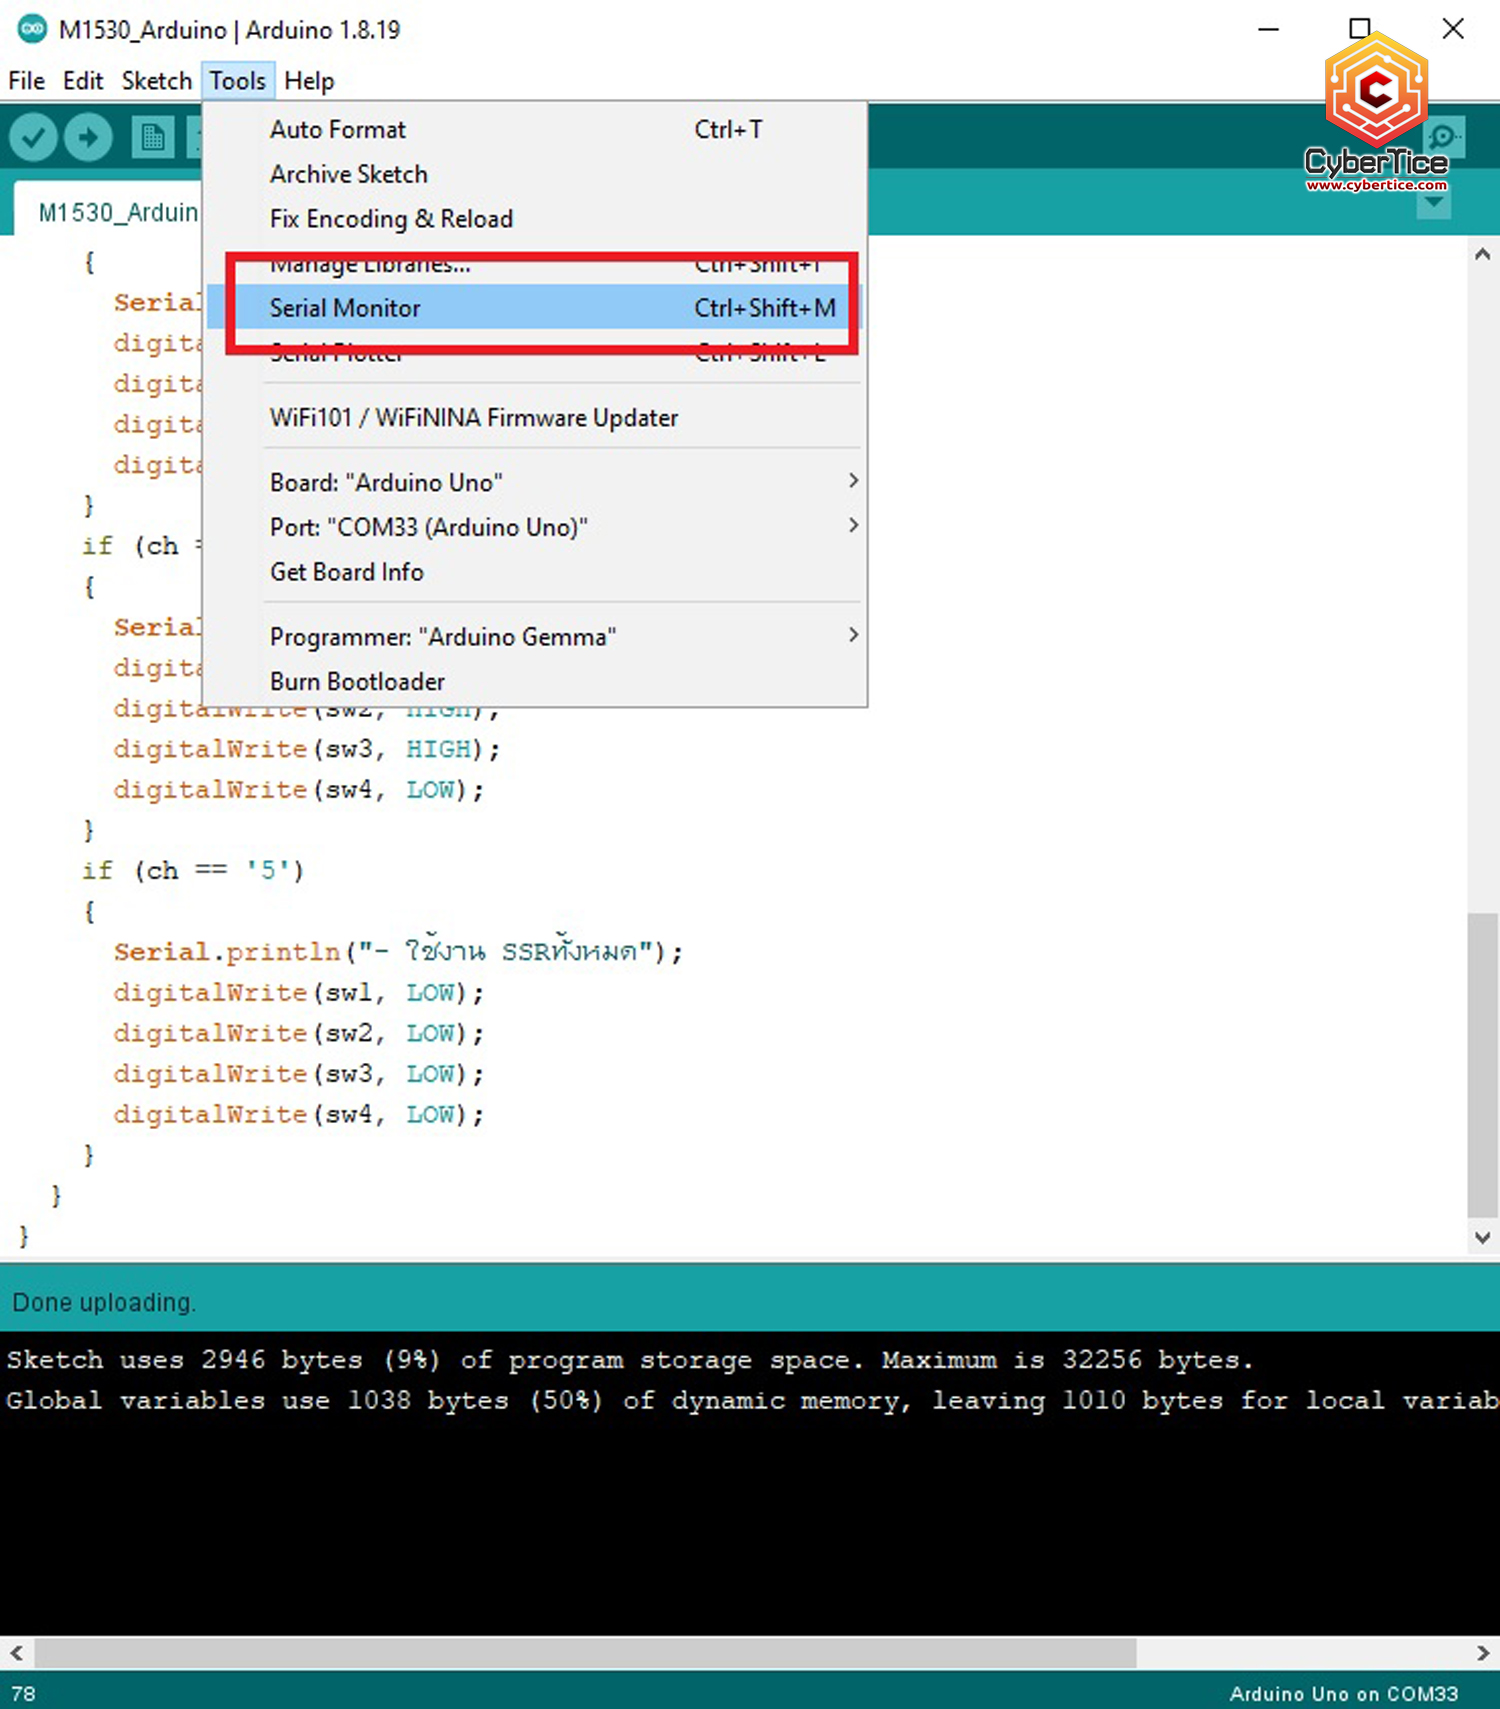Click code line "digitalWrite(sw1, LOW);"
This screenshot has width=1500, height=1709.
click(298, 992)
